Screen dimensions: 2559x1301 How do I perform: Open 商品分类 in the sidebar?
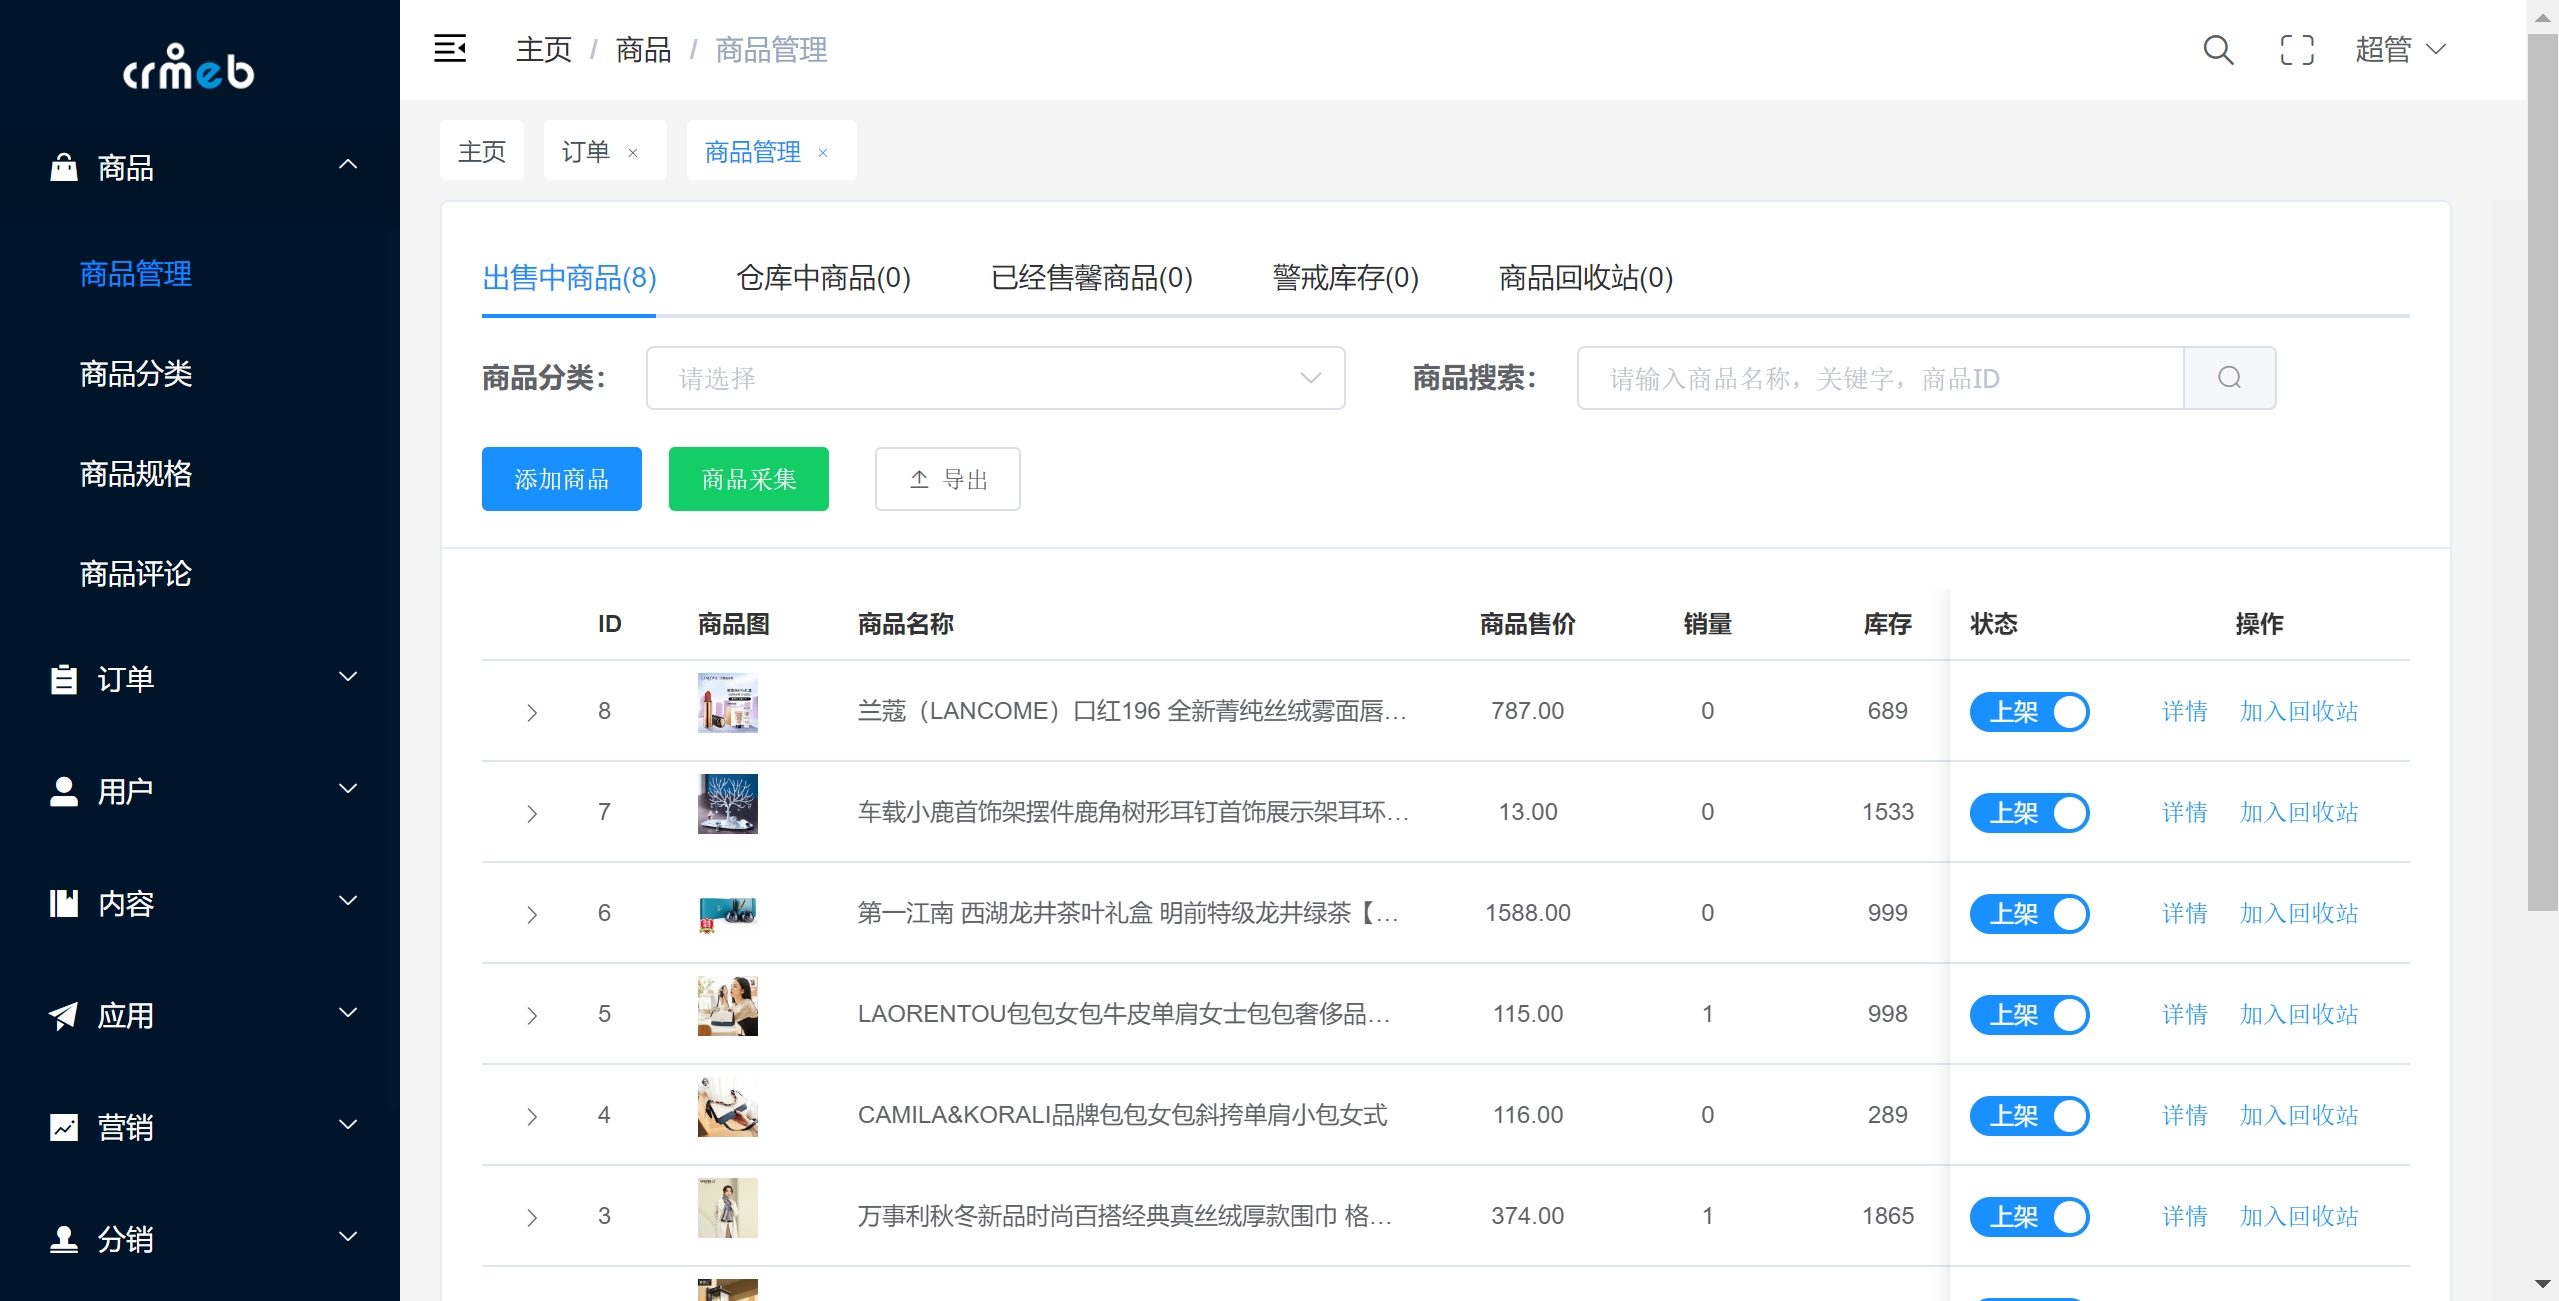tap(136, 374)
